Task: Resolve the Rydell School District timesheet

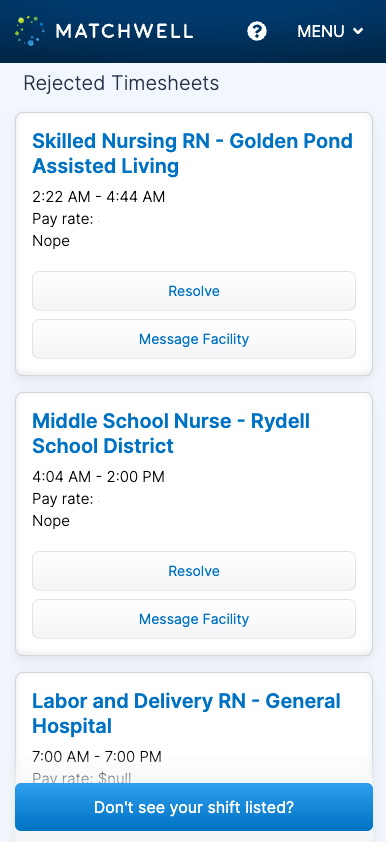Action: click(194, 571)
